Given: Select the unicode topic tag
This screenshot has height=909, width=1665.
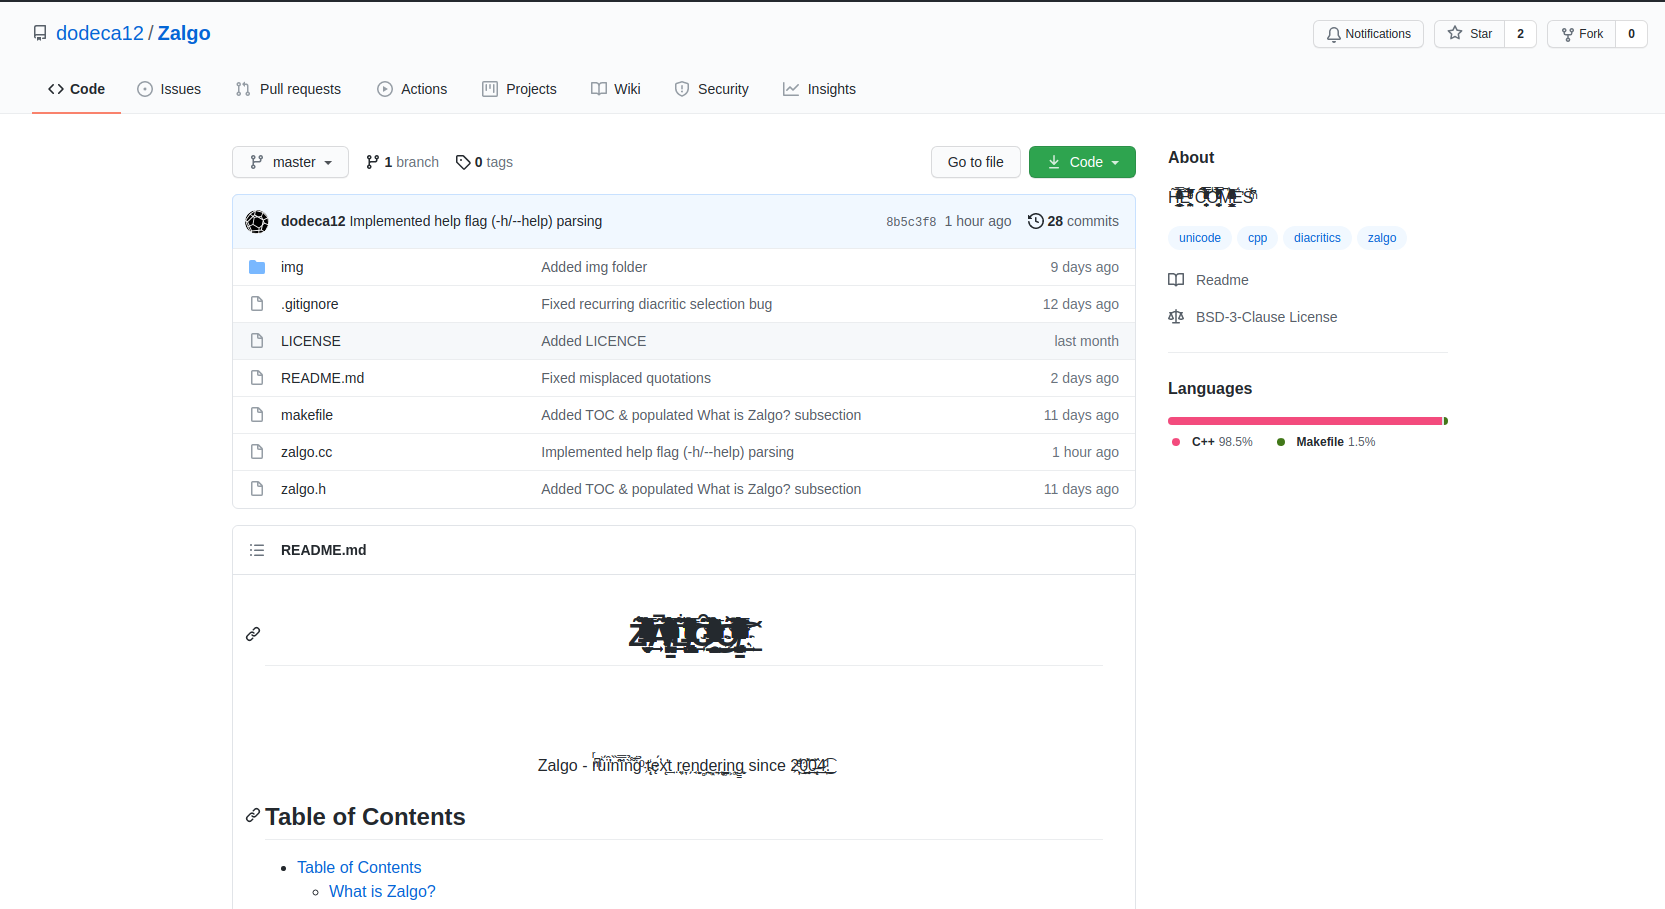Looking at the screenshot, I should (1199, 238).
